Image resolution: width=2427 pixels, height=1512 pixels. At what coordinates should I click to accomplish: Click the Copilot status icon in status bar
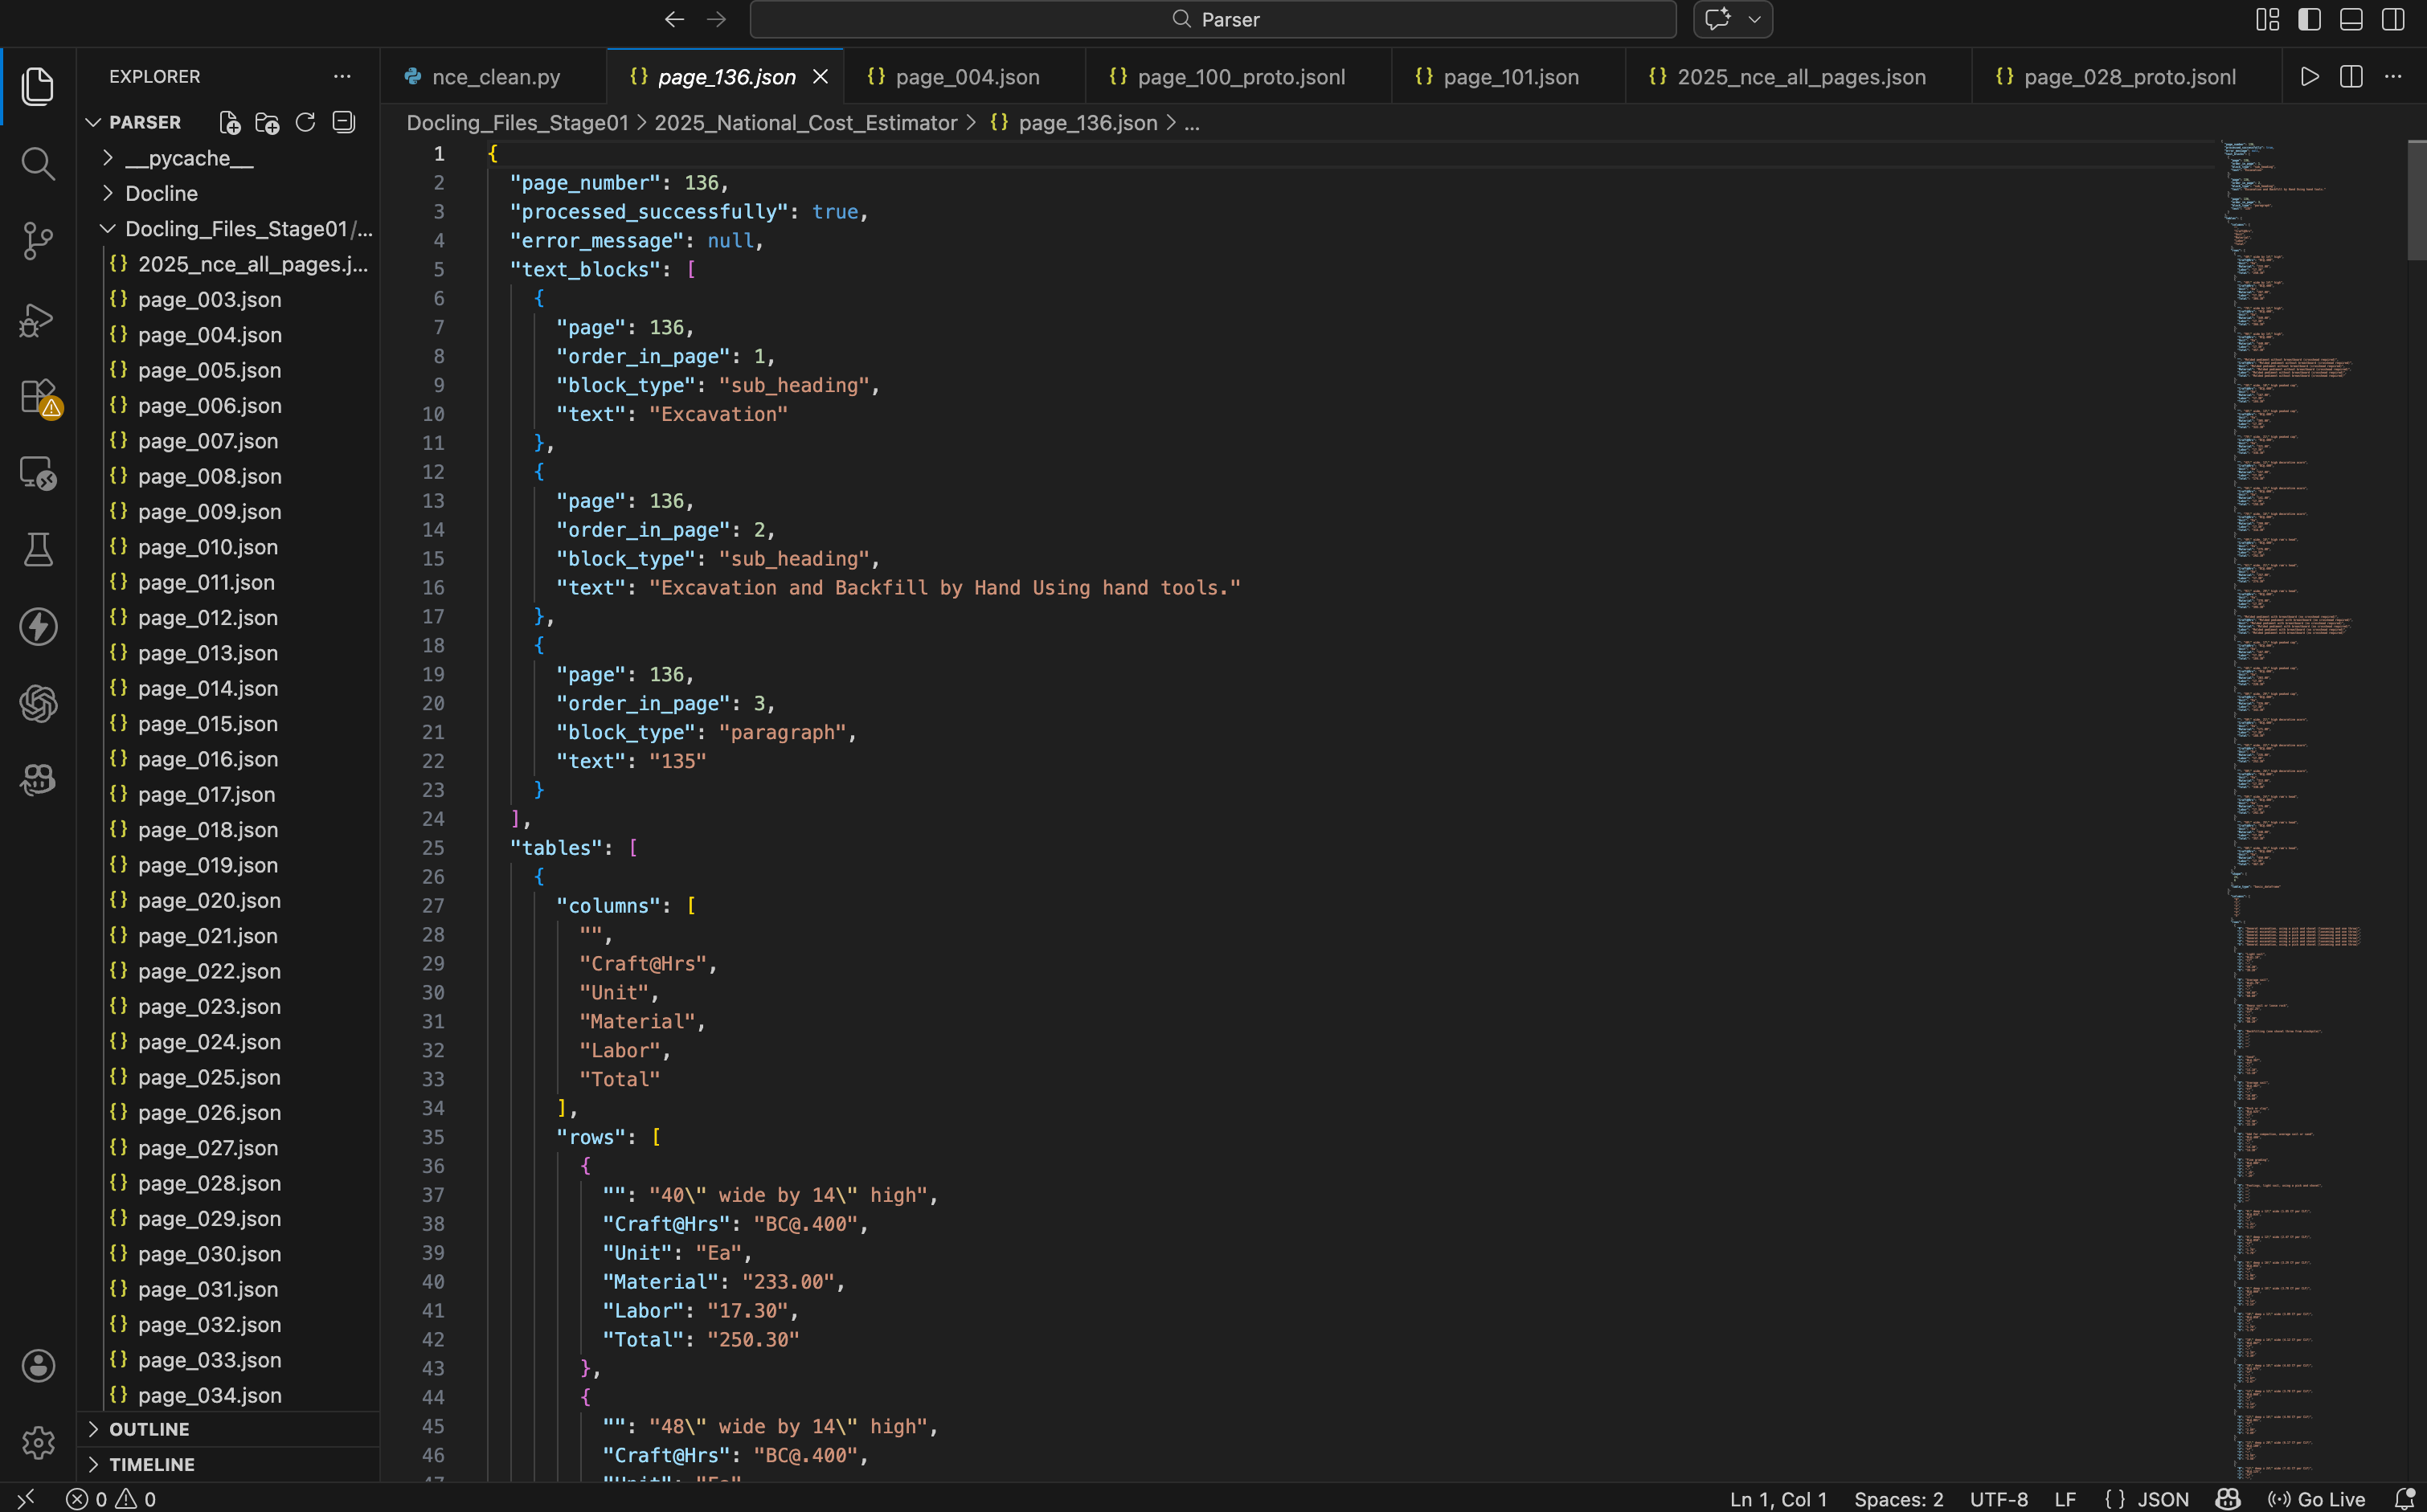[x=2228, y=1499]
